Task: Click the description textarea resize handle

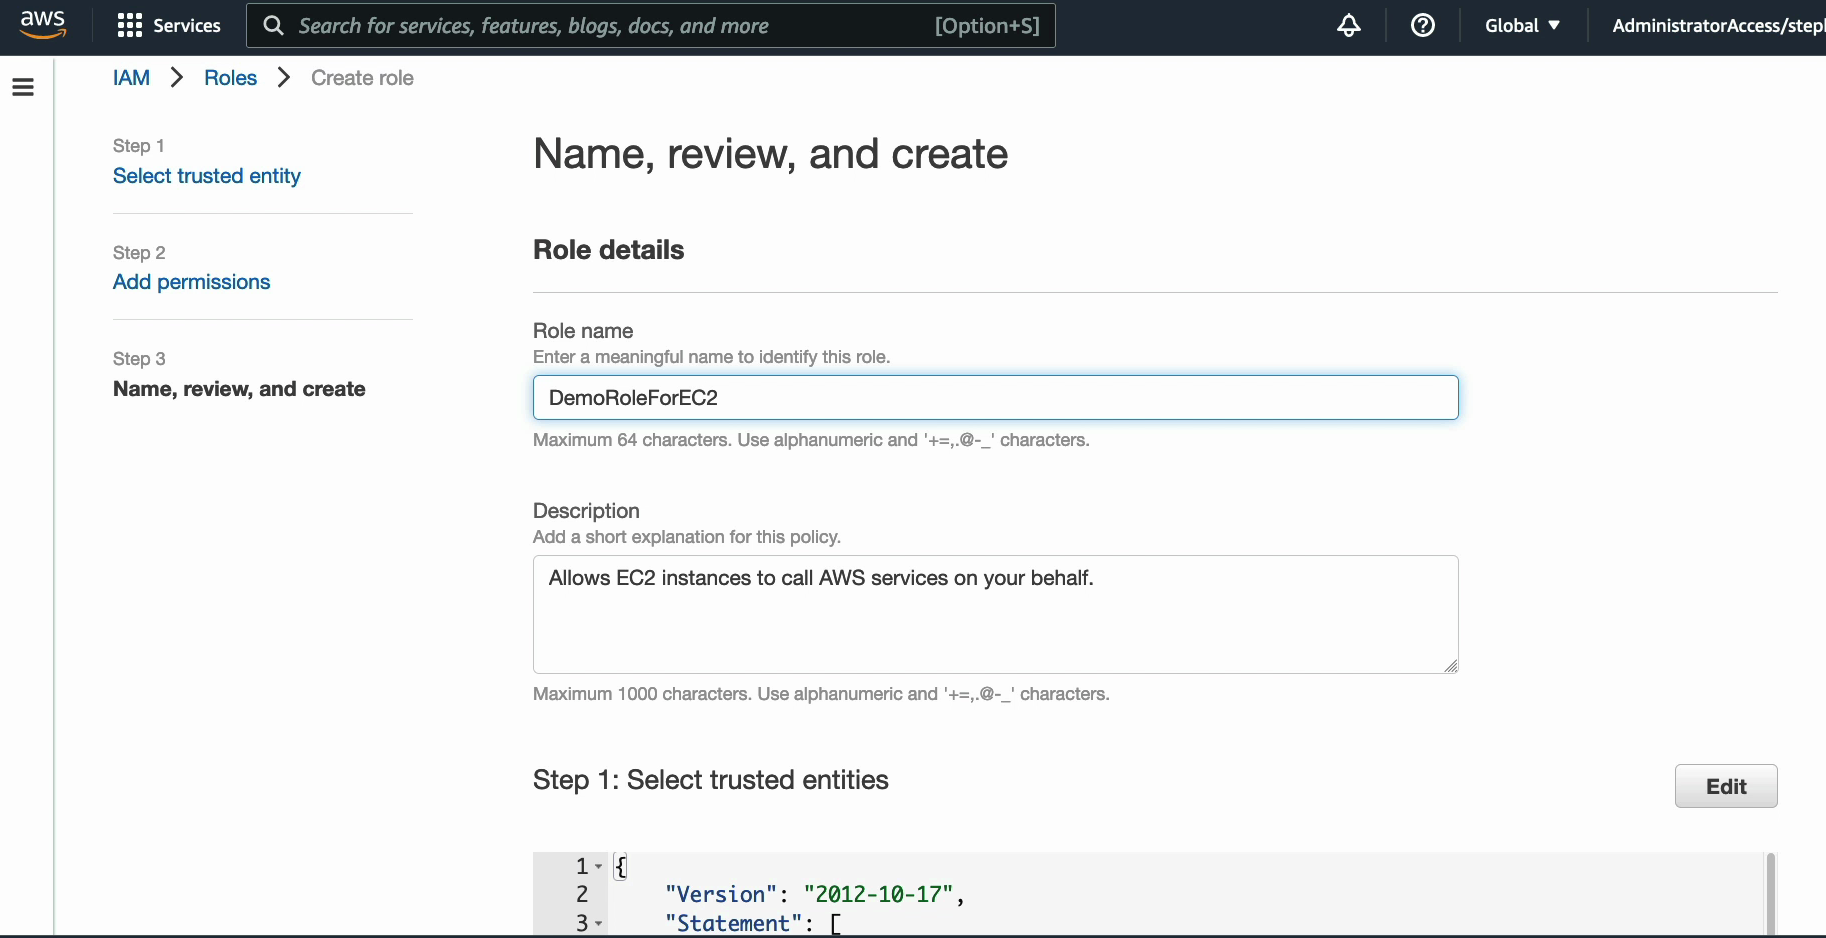Action: pyautogui.click(x=1450, y=666)
